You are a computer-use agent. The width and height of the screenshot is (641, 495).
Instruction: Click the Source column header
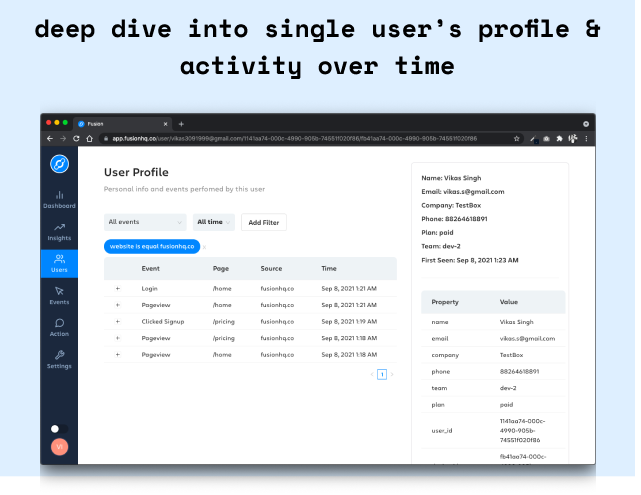click(271, 269)
